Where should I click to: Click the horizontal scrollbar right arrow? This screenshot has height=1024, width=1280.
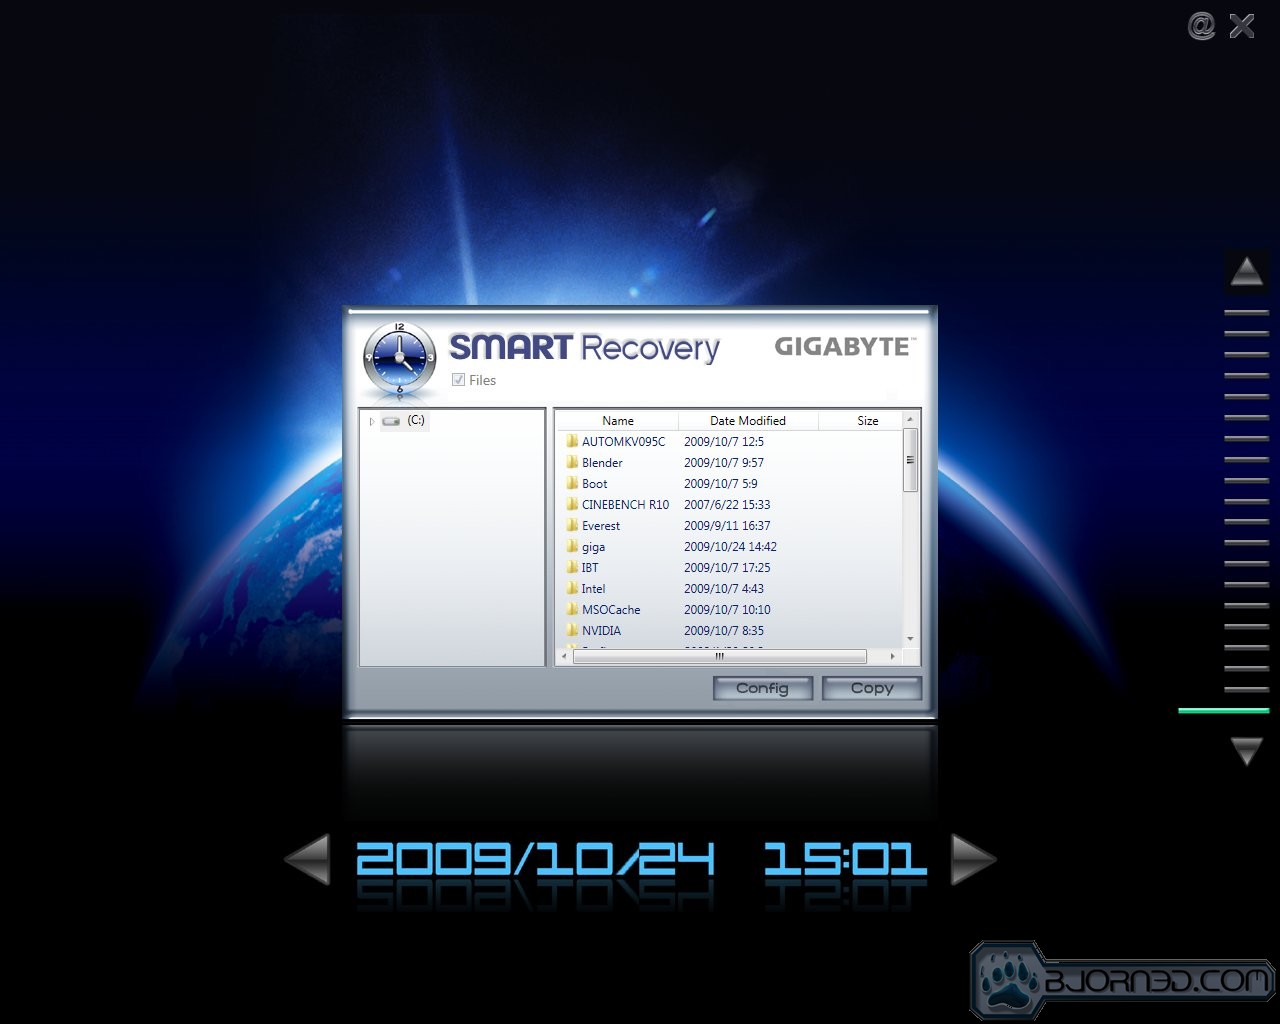(892, 656)
